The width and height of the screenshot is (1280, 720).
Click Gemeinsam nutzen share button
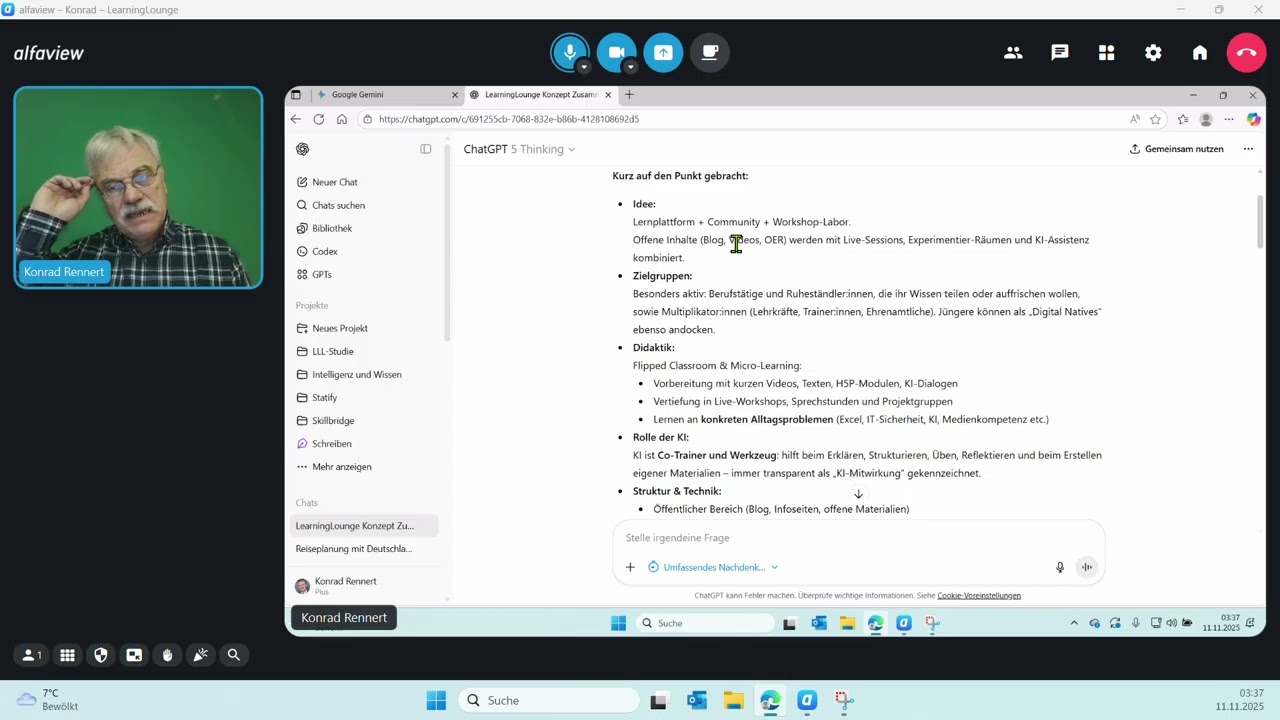(1177, 149)
